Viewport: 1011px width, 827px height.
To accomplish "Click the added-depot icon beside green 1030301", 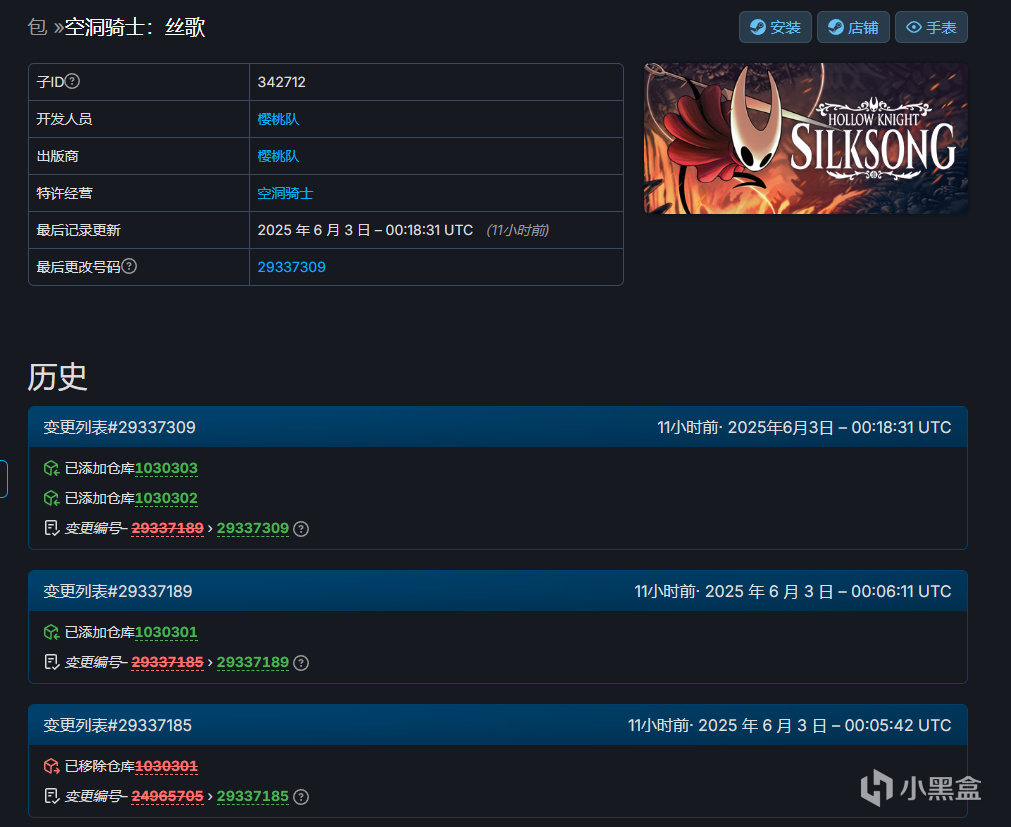I will pyautogui.click(x=52, y=632).
